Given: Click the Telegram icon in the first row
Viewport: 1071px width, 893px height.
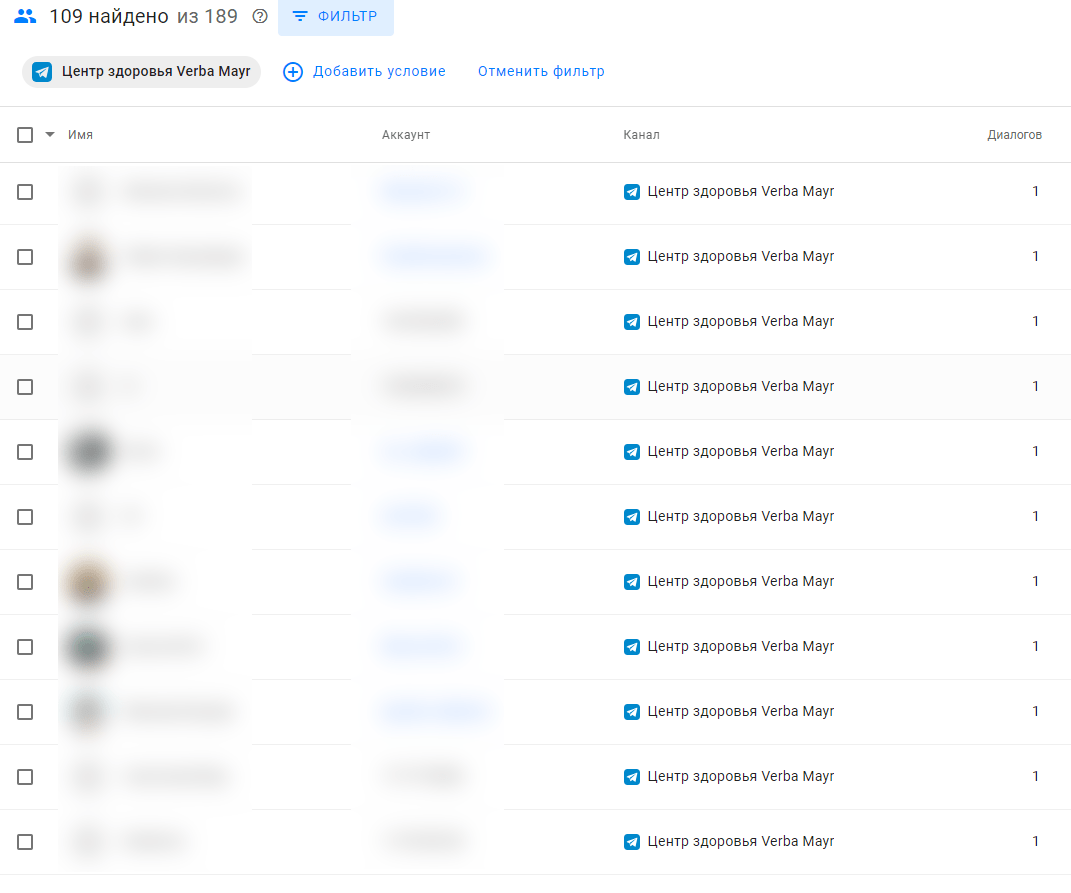Looking at the screenshot, I should click(x=632, y=192).
